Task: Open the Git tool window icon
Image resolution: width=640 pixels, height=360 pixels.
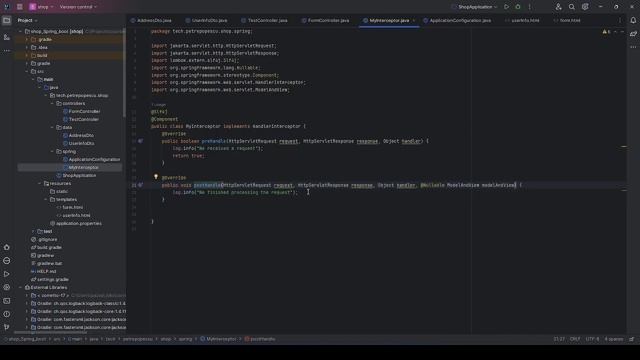Action: click(x=7, y=327)
